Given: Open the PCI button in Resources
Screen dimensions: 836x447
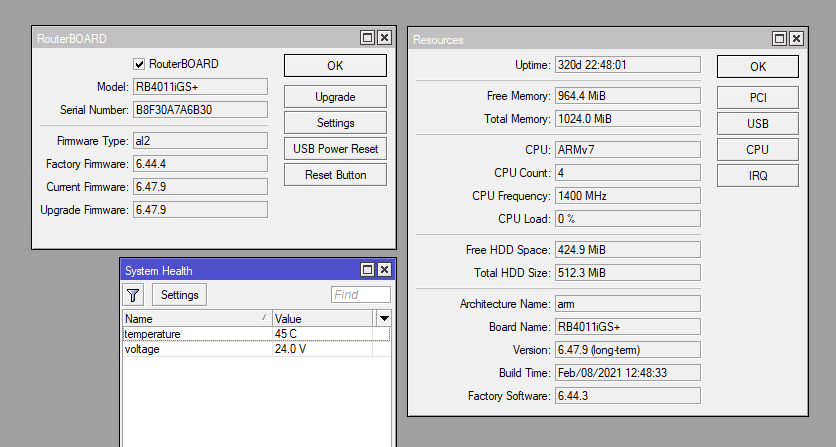Looking at the screenshot, I should (758, 98).
